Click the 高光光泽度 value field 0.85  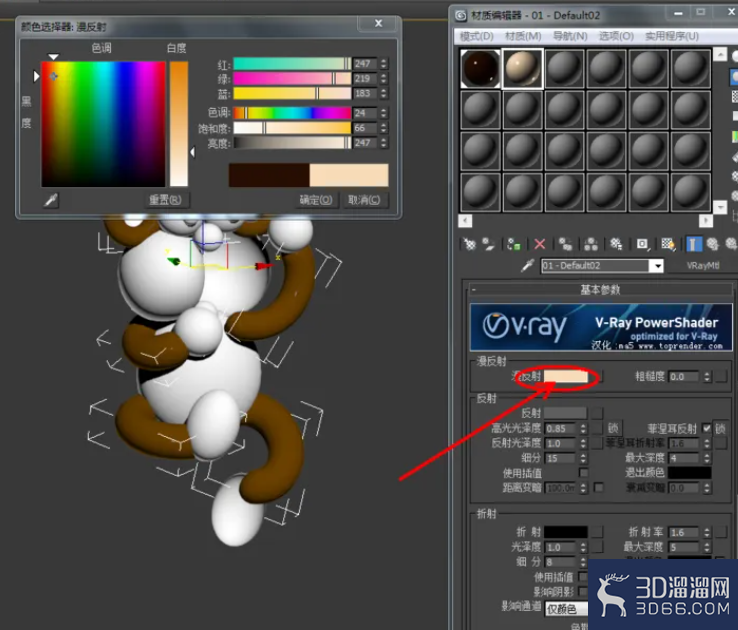560,429
